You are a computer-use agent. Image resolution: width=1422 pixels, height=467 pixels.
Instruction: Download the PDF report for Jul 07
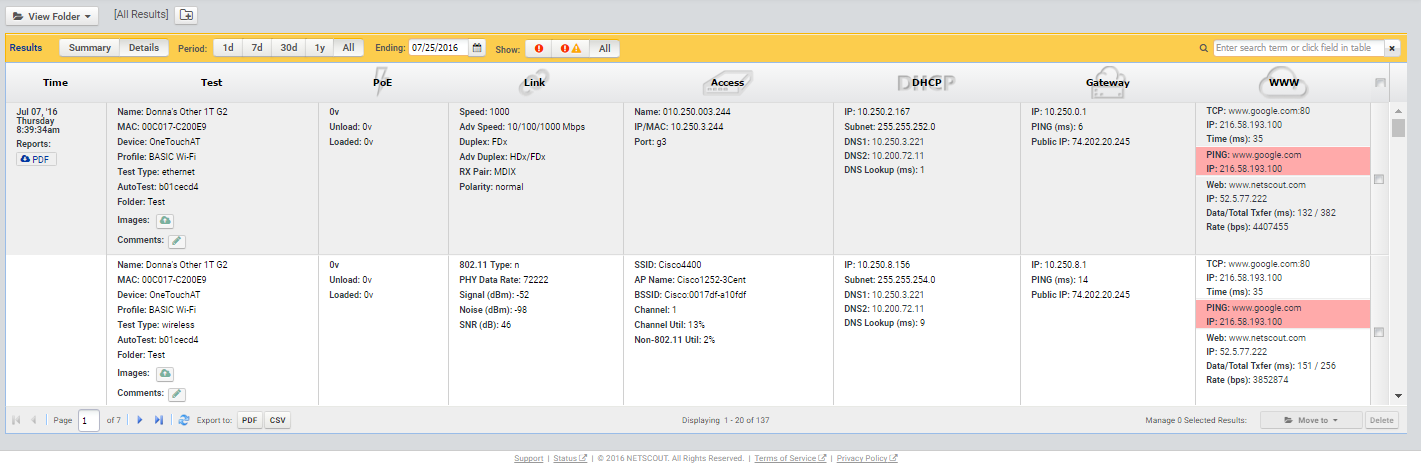[37, 159]
